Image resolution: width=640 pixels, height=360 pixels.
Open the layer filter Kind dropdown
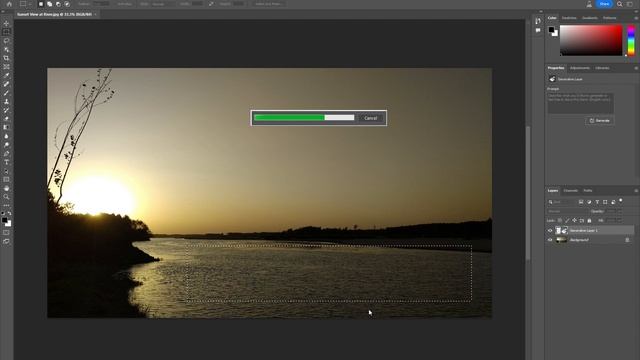561,202
